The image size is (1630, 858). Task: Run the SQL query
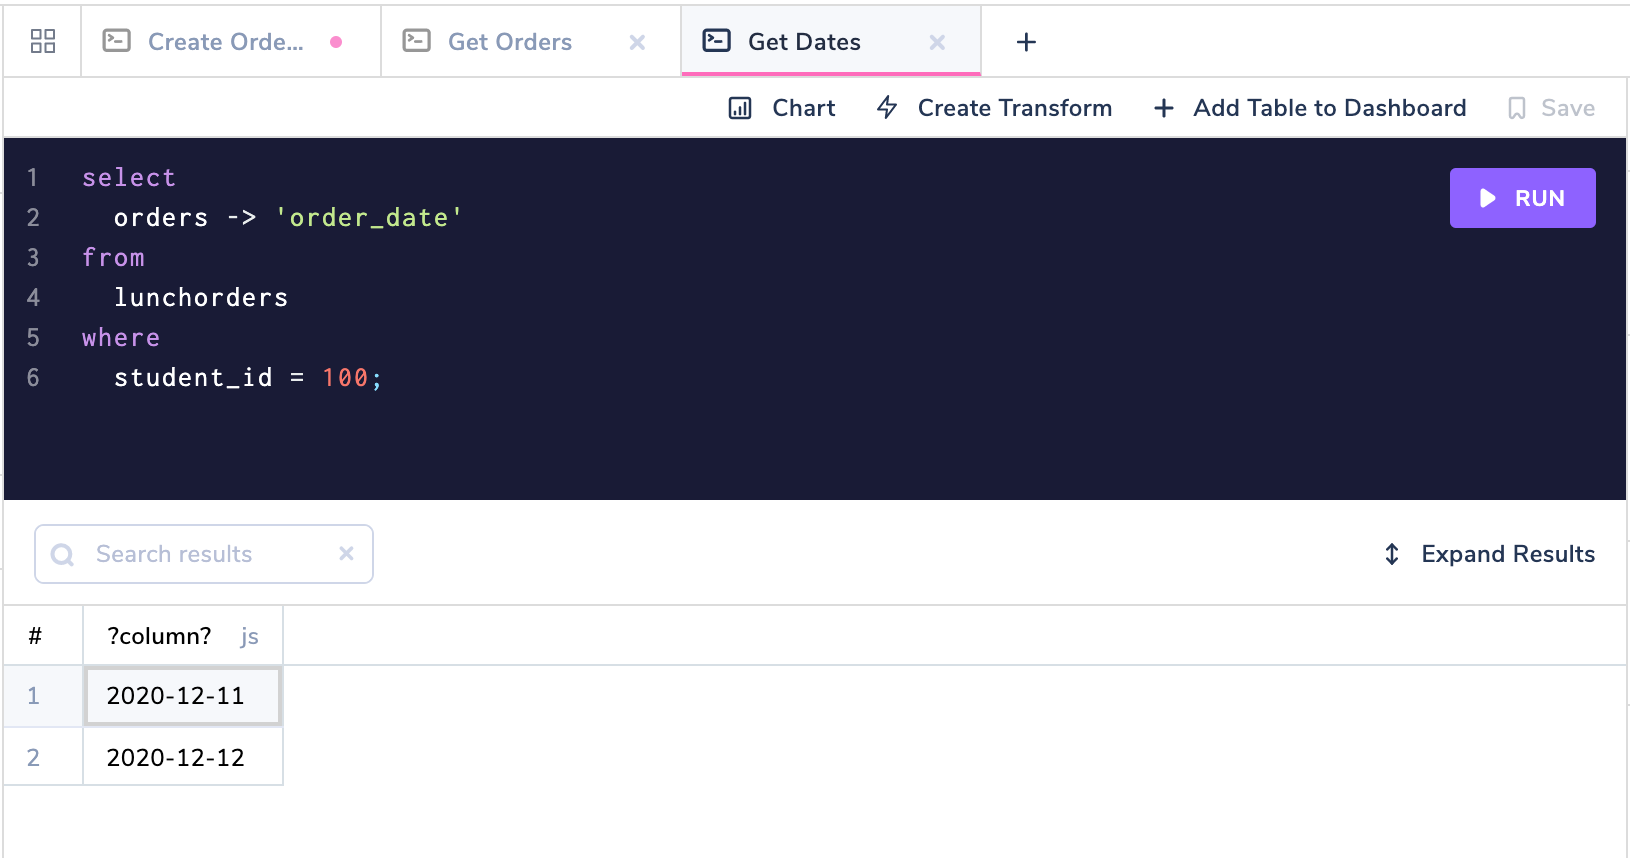[x=1522, y=198]
